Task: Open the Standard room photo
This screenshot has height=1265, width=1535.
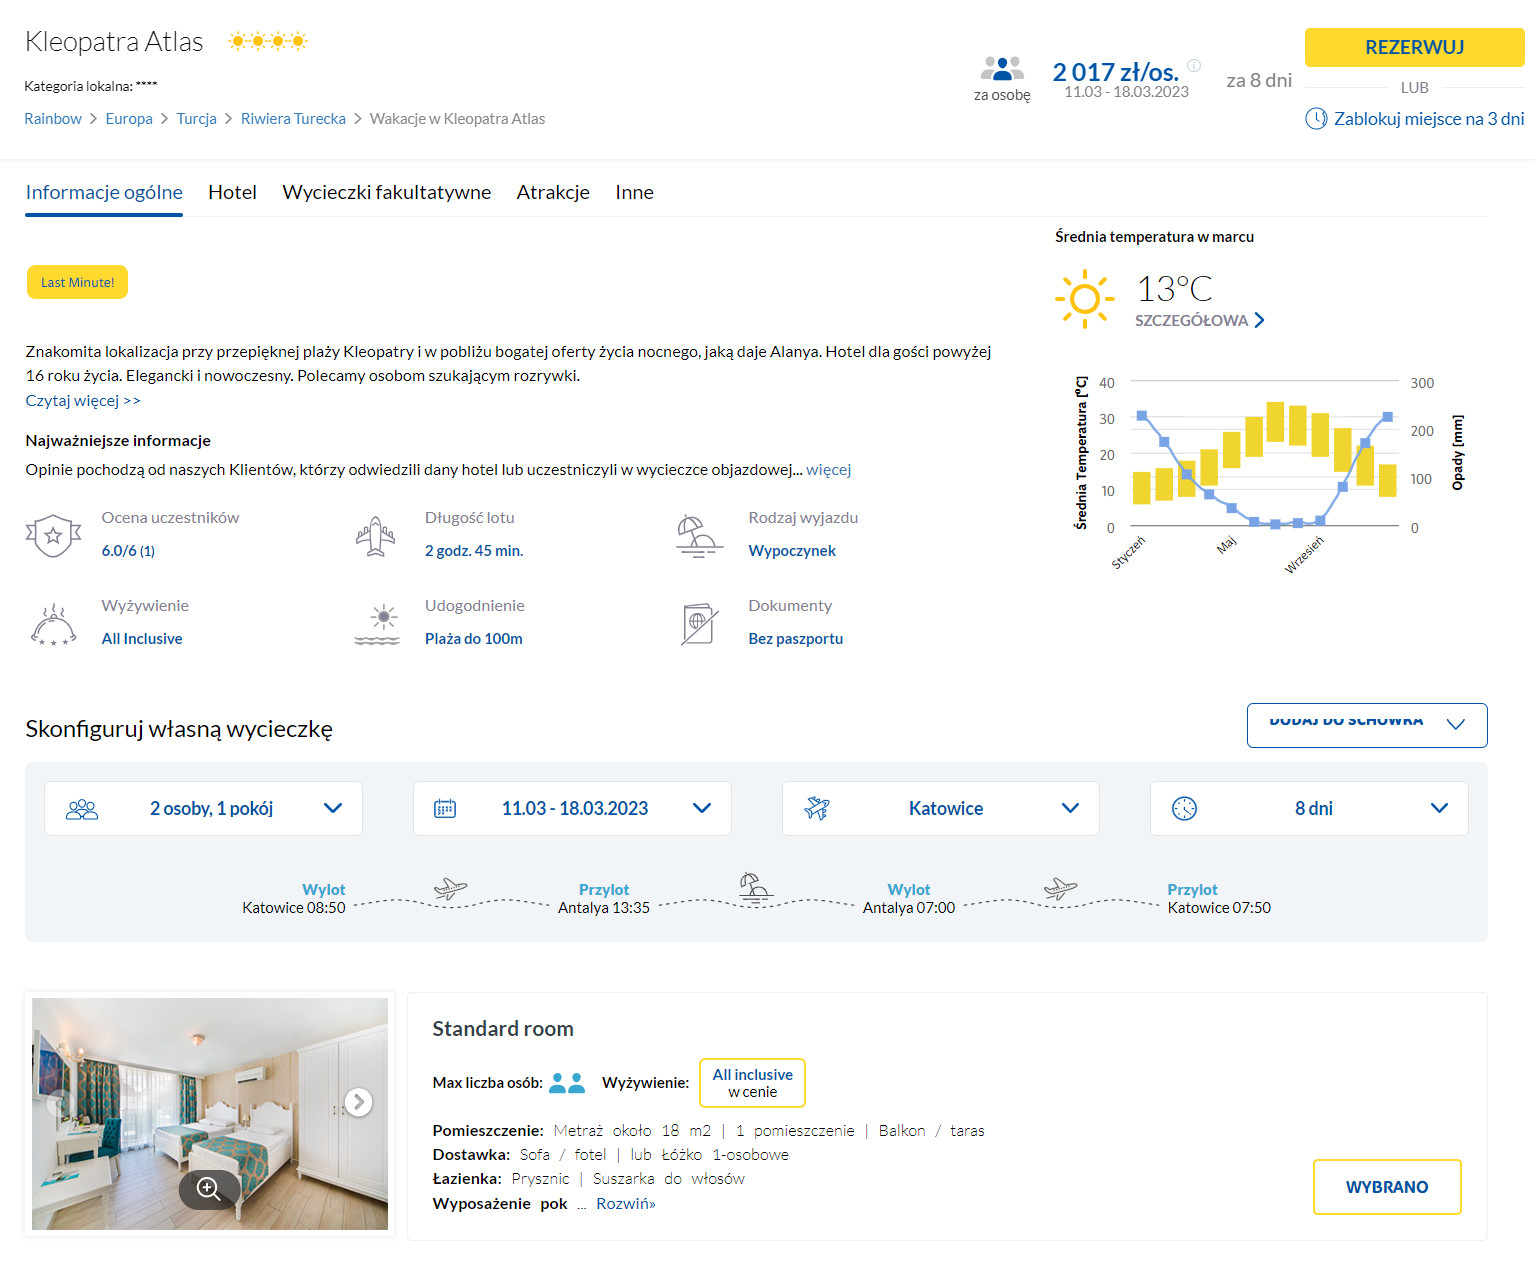Action: pos(210,1114)
